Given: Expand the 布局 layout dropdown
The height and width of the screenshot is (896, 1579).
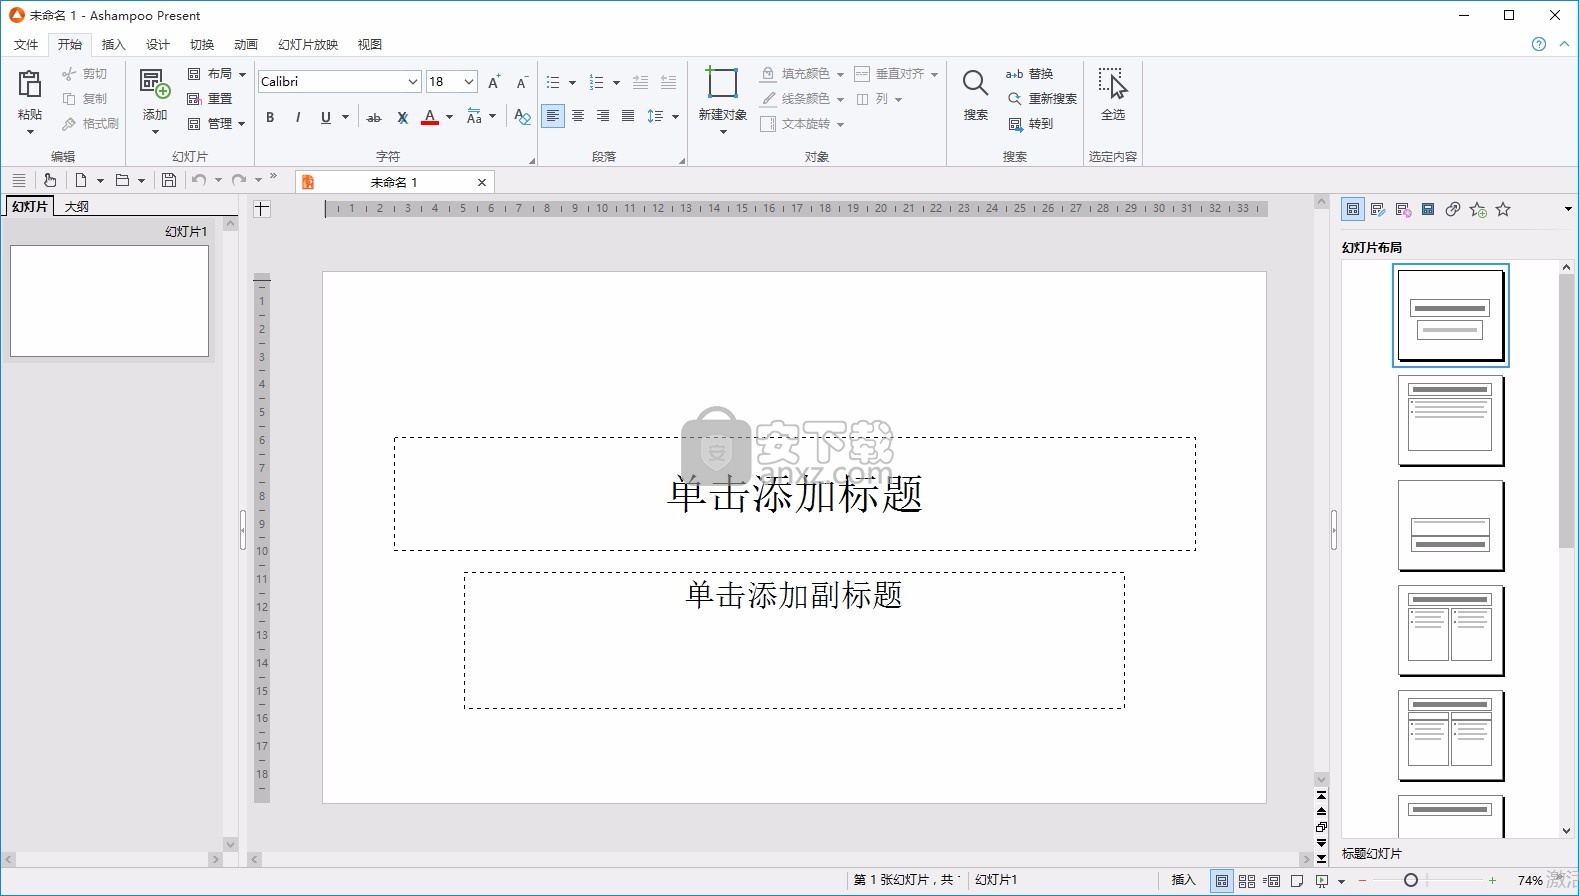Looking at the screenshot, I should pyautogui.click(x=242, y=74).
